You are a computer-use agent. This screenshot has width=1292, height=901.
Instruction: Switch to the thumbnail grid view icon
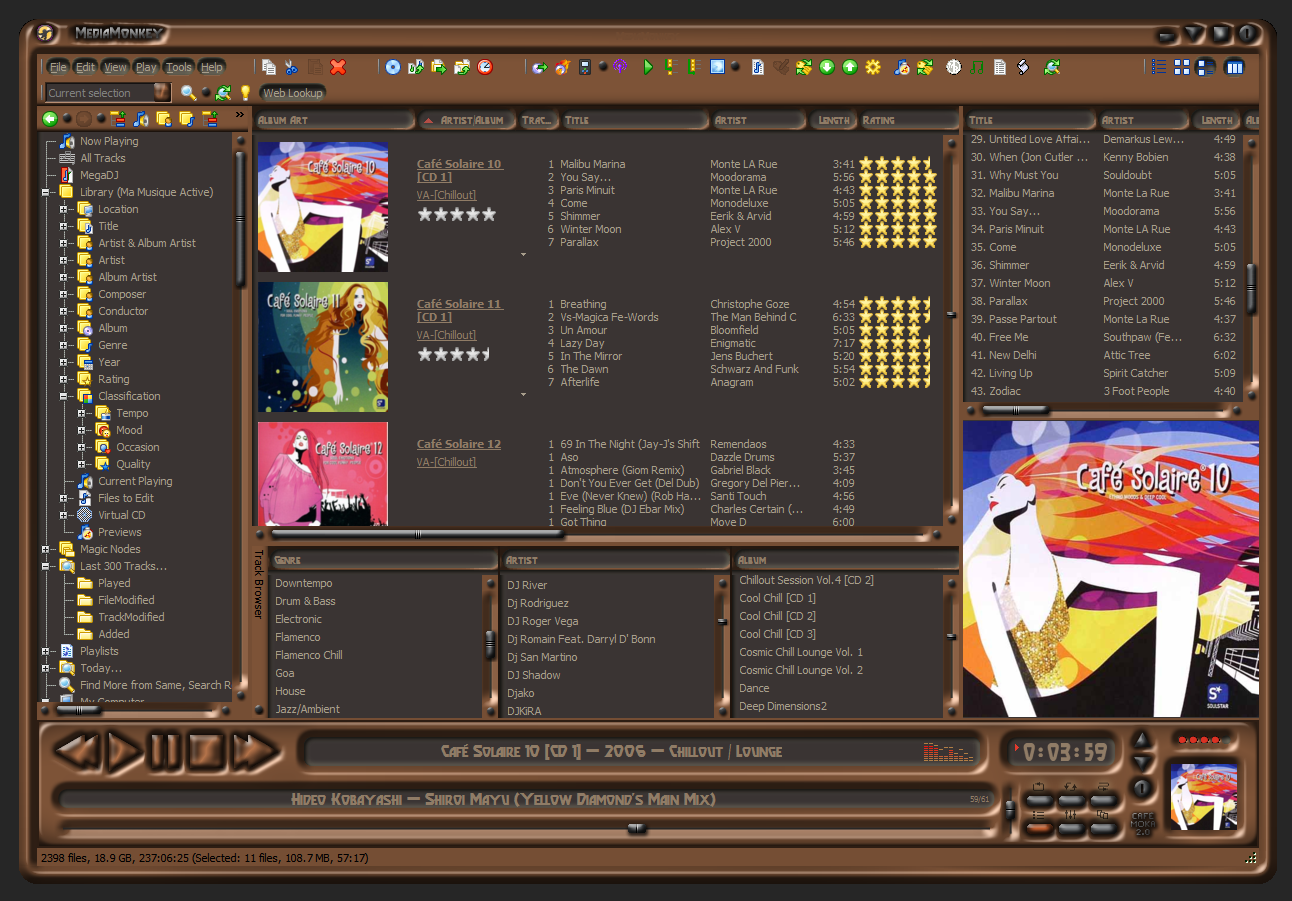[1182, 67]
